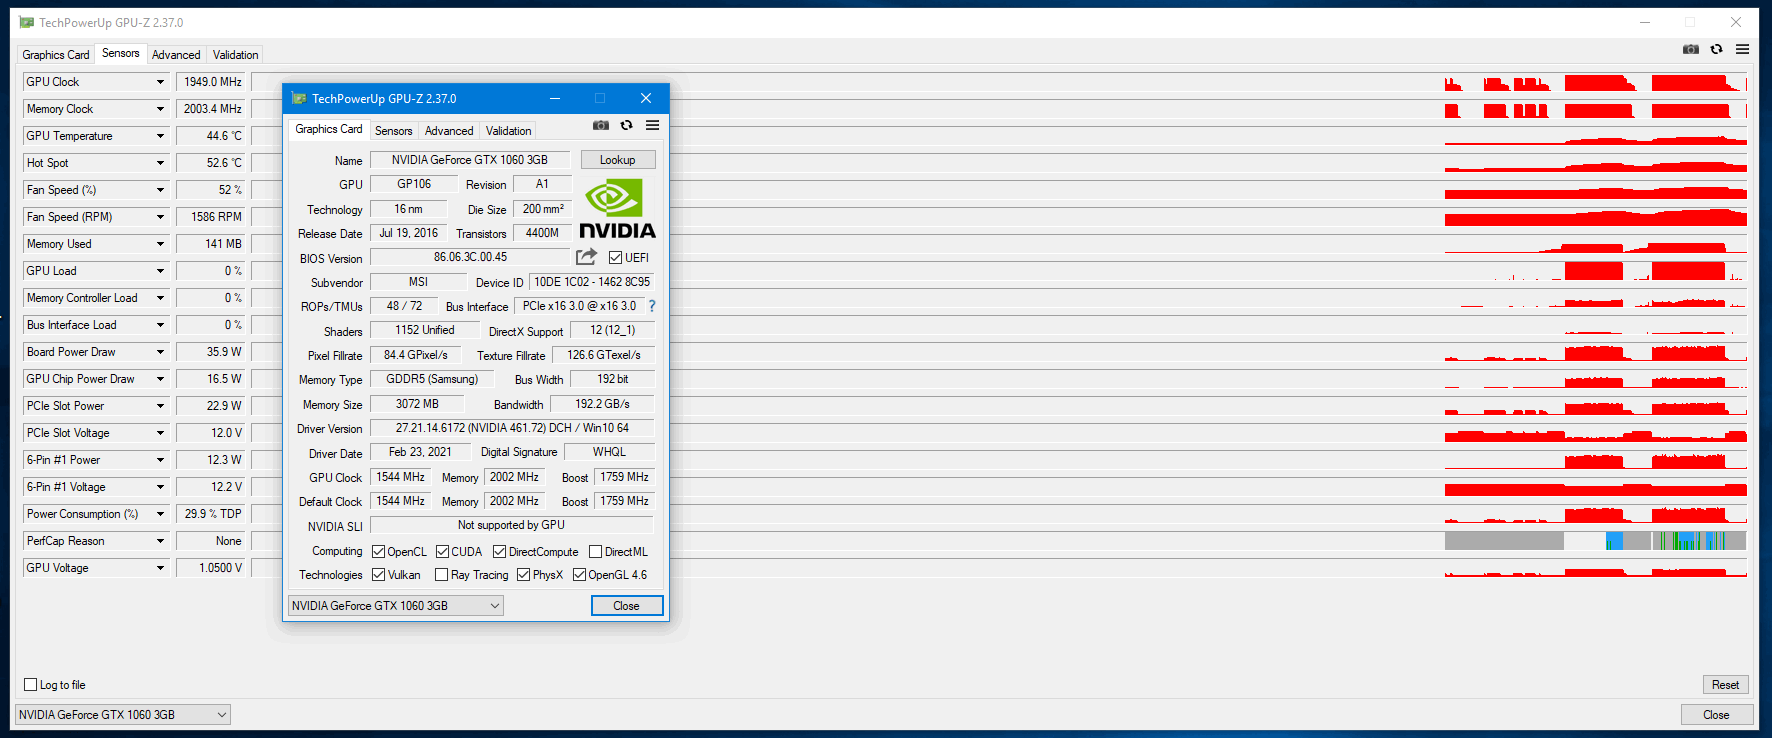Open the 6-Pin #1 Power sensor dropdown

coord(160,460)
